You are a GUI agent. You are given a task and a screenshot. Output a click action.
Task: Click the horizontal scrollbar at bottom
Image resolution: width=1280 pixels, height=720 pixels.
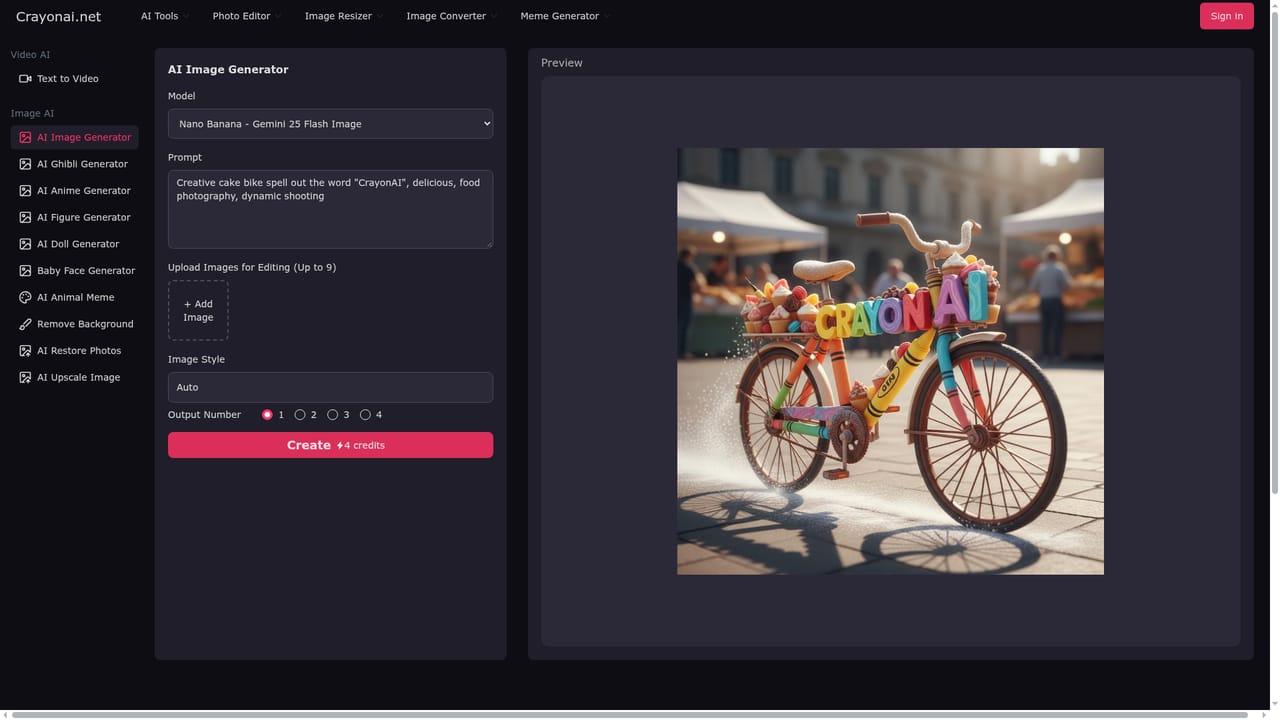[630, 715]
